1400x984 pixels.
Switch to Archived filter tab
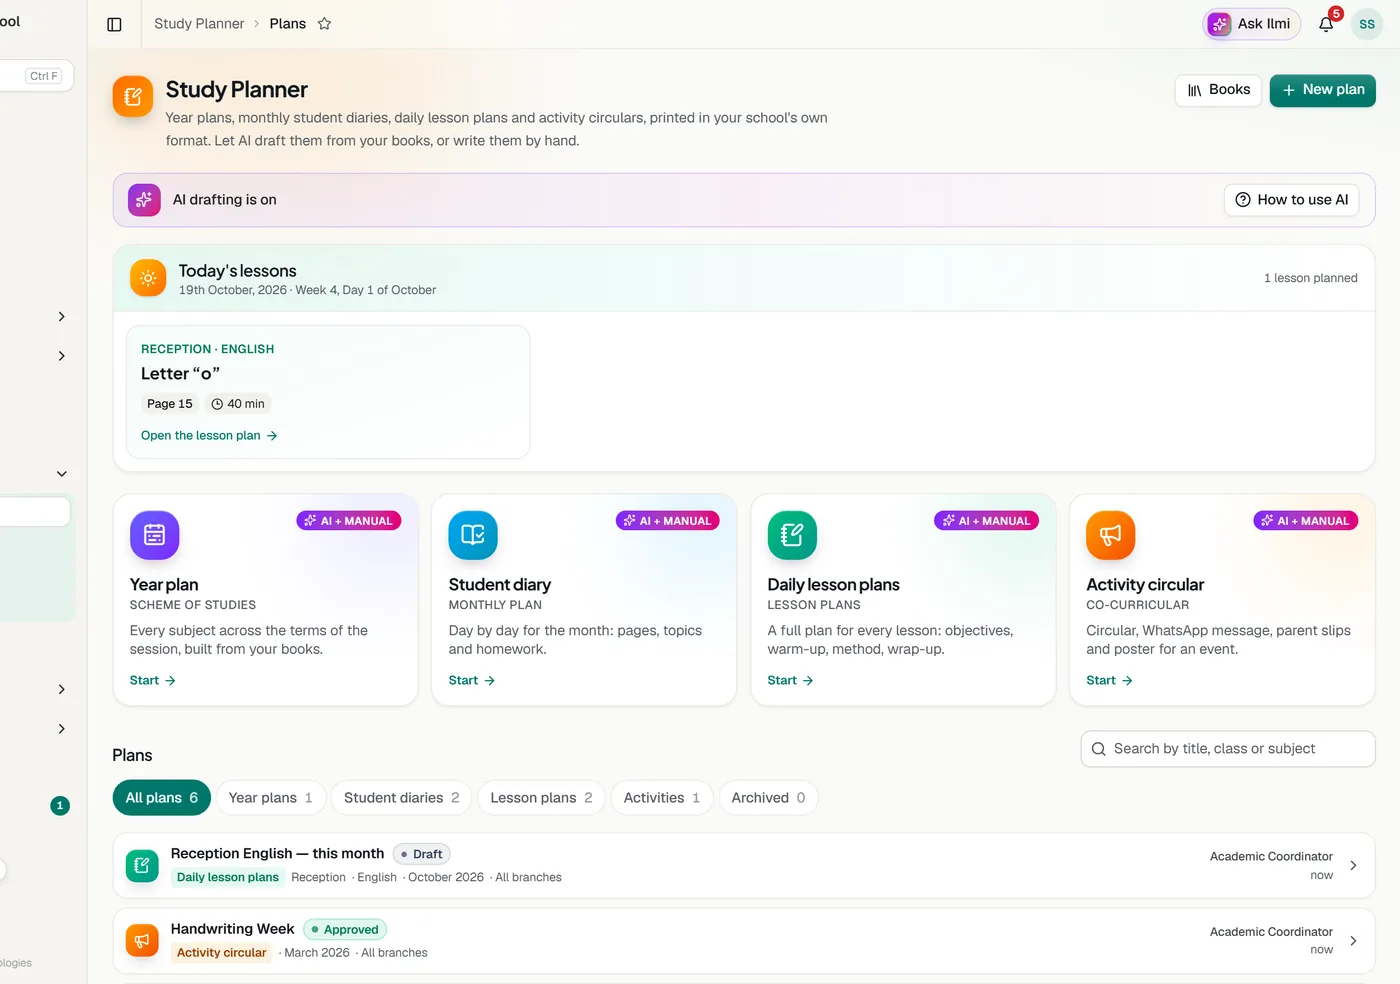point(768,798)
